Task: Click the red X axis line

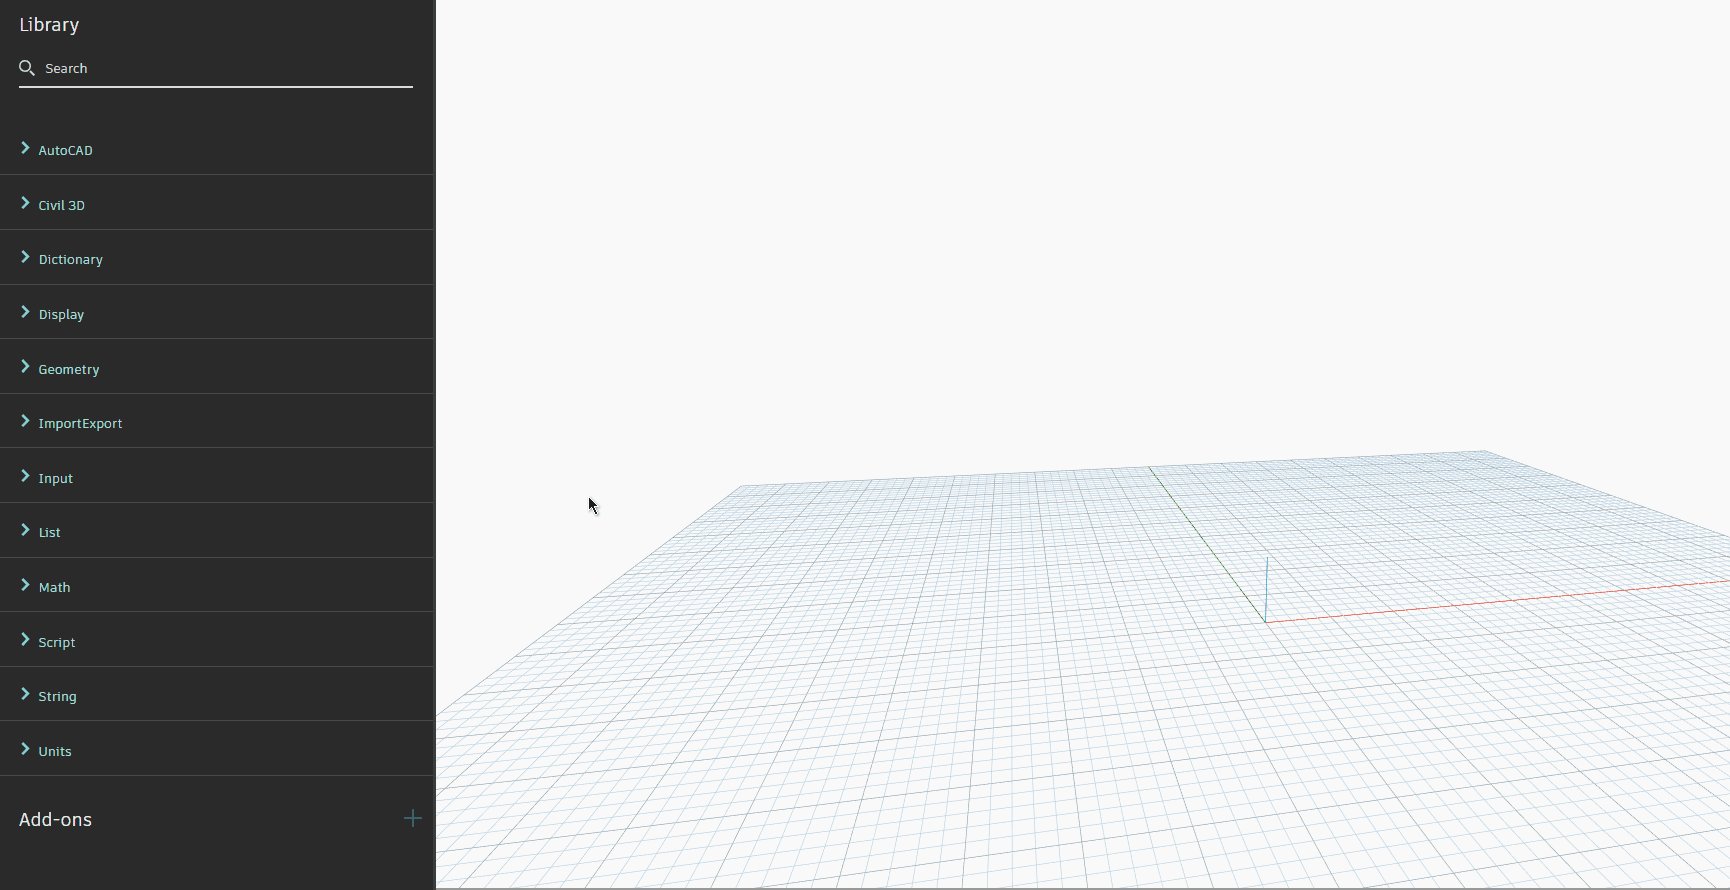Action: pyautogui.click(x=1500, y=600)
